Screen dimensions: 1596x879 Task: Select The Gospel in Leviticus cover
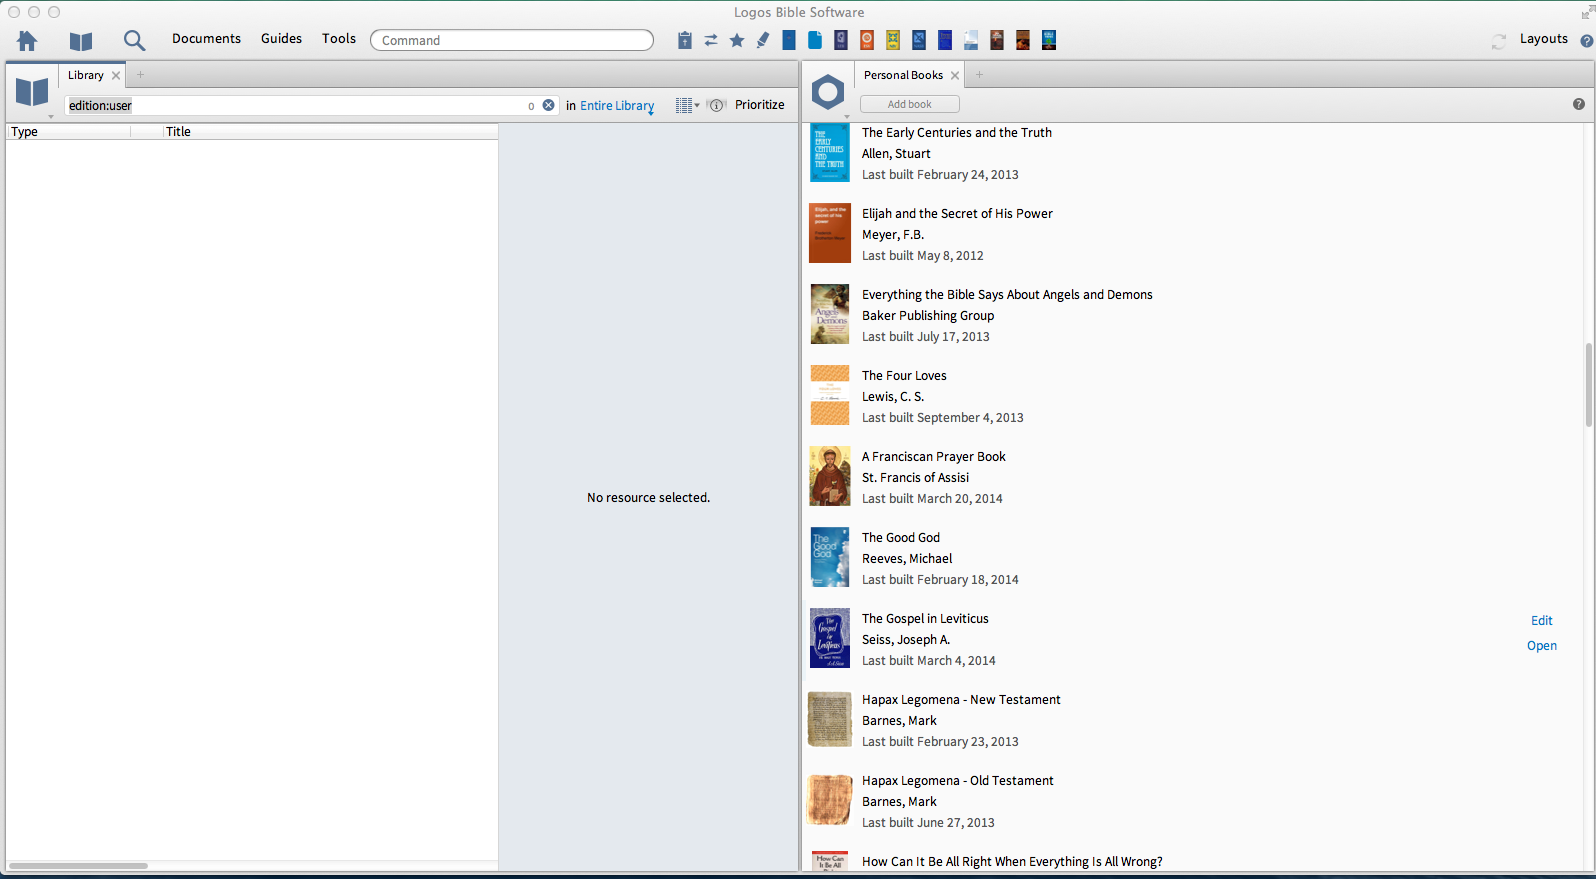pyautogui.click(x=829, y=638)
